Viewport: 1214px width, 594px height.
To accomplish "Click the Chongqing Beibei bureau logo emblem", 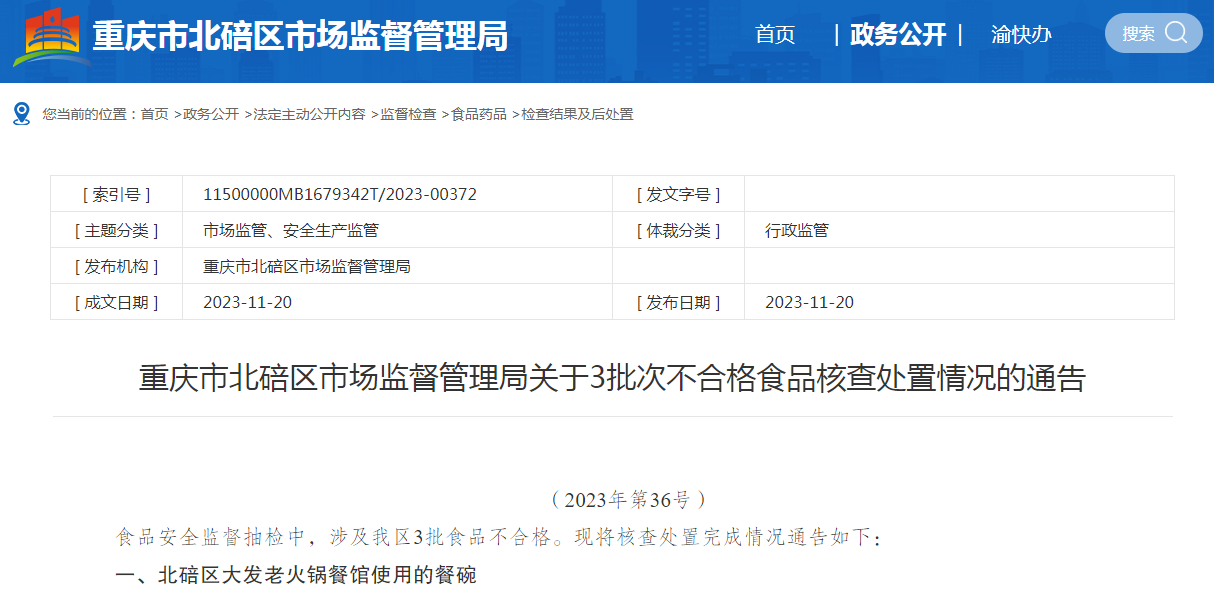I will (51, 36).
